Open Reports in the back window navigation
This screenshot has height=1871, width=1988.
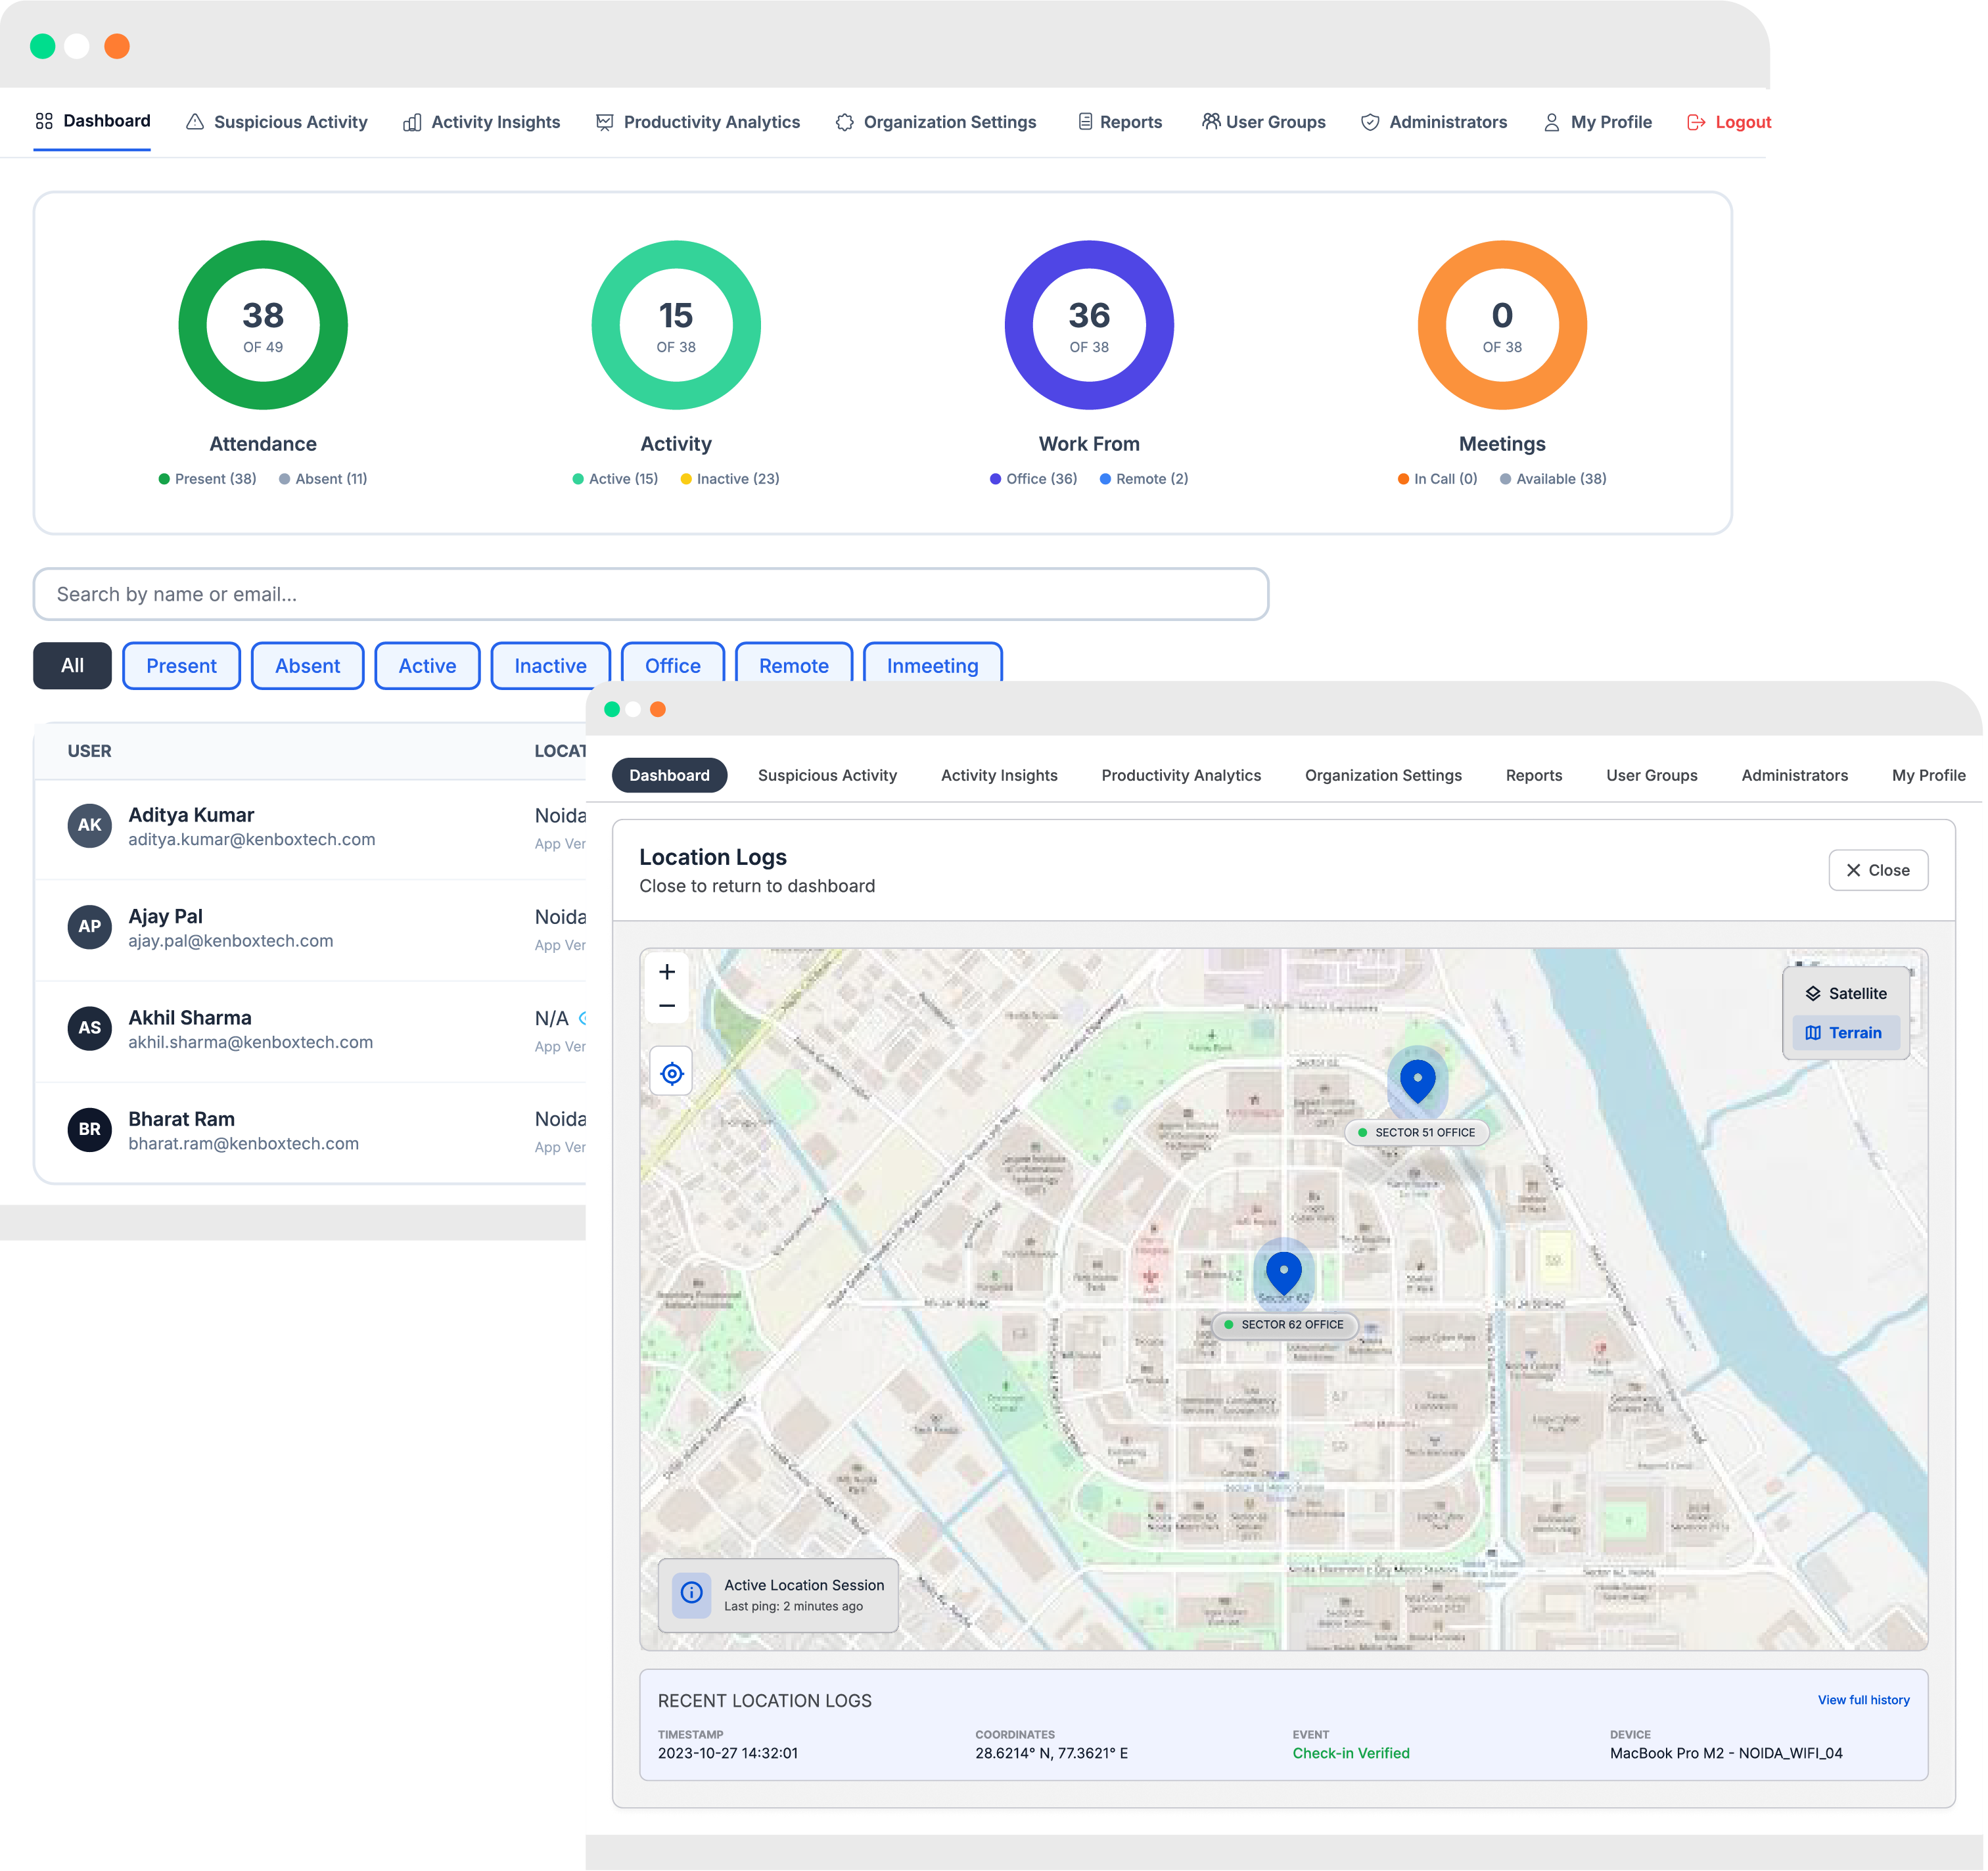point(1120,122)
